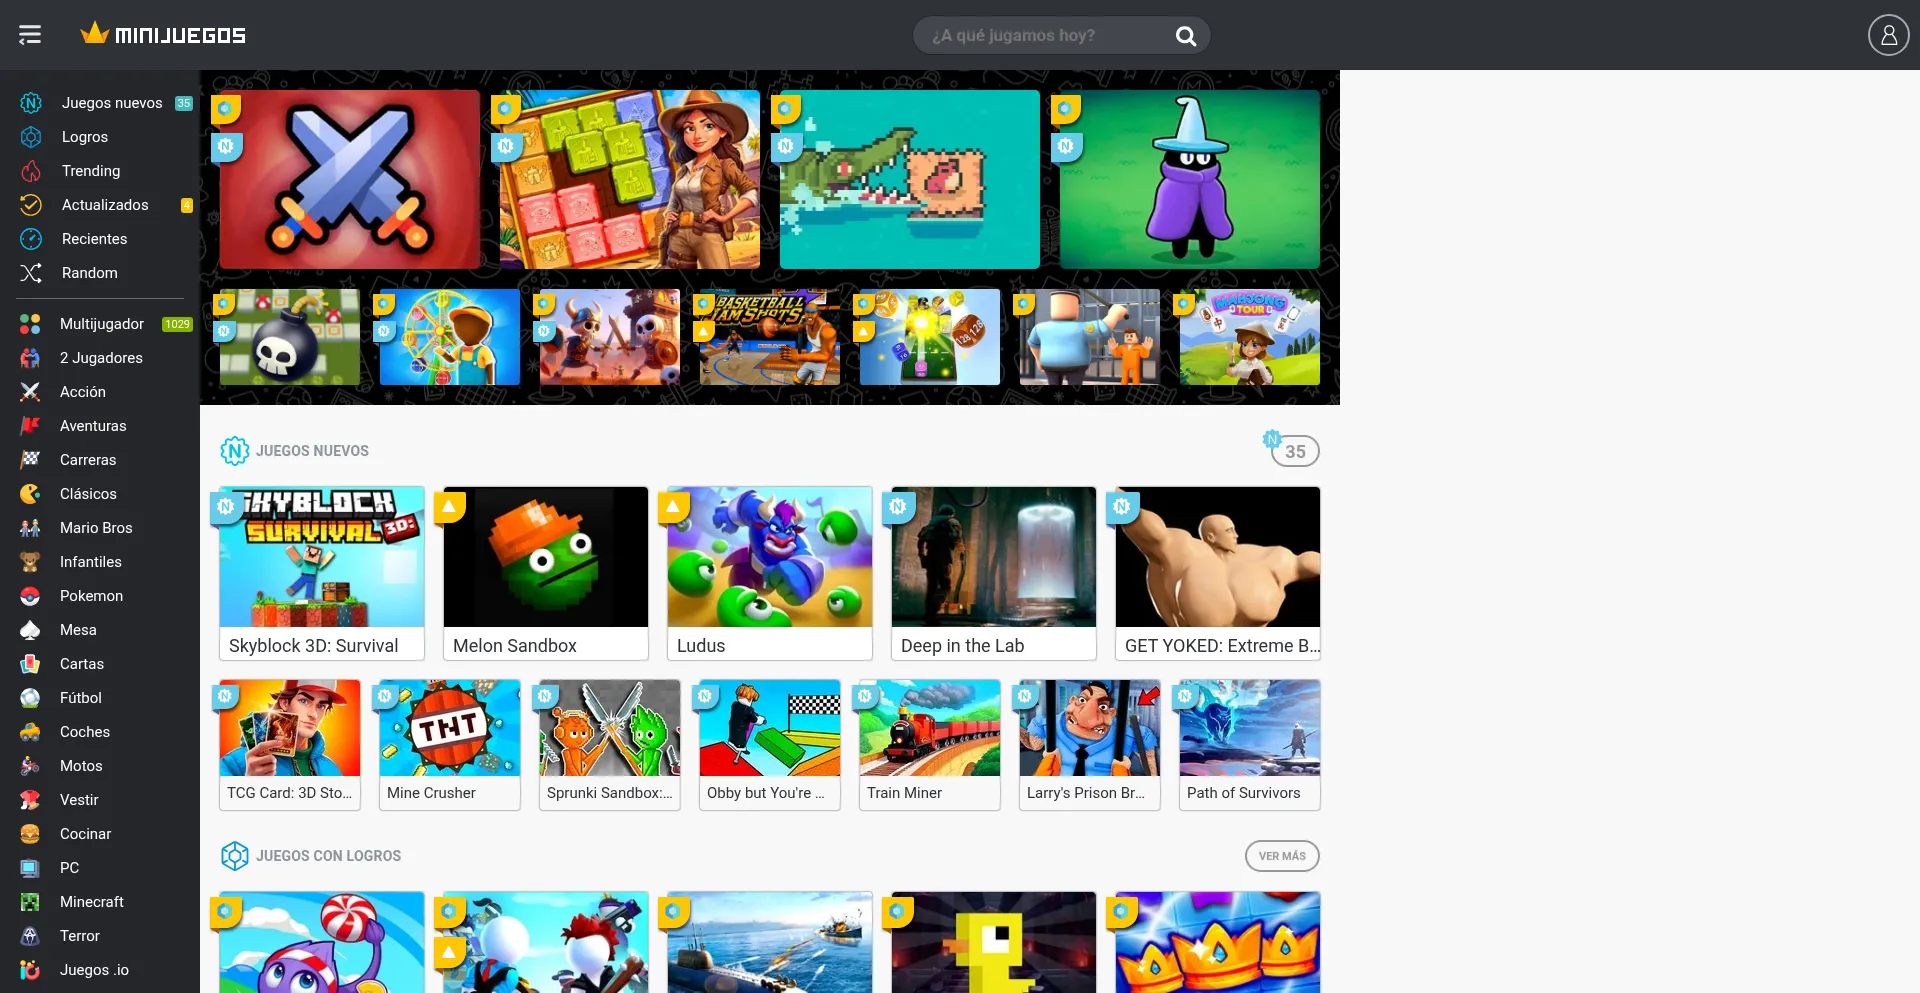Open the Skyblock 3D: Survival game card

[322, 574]
